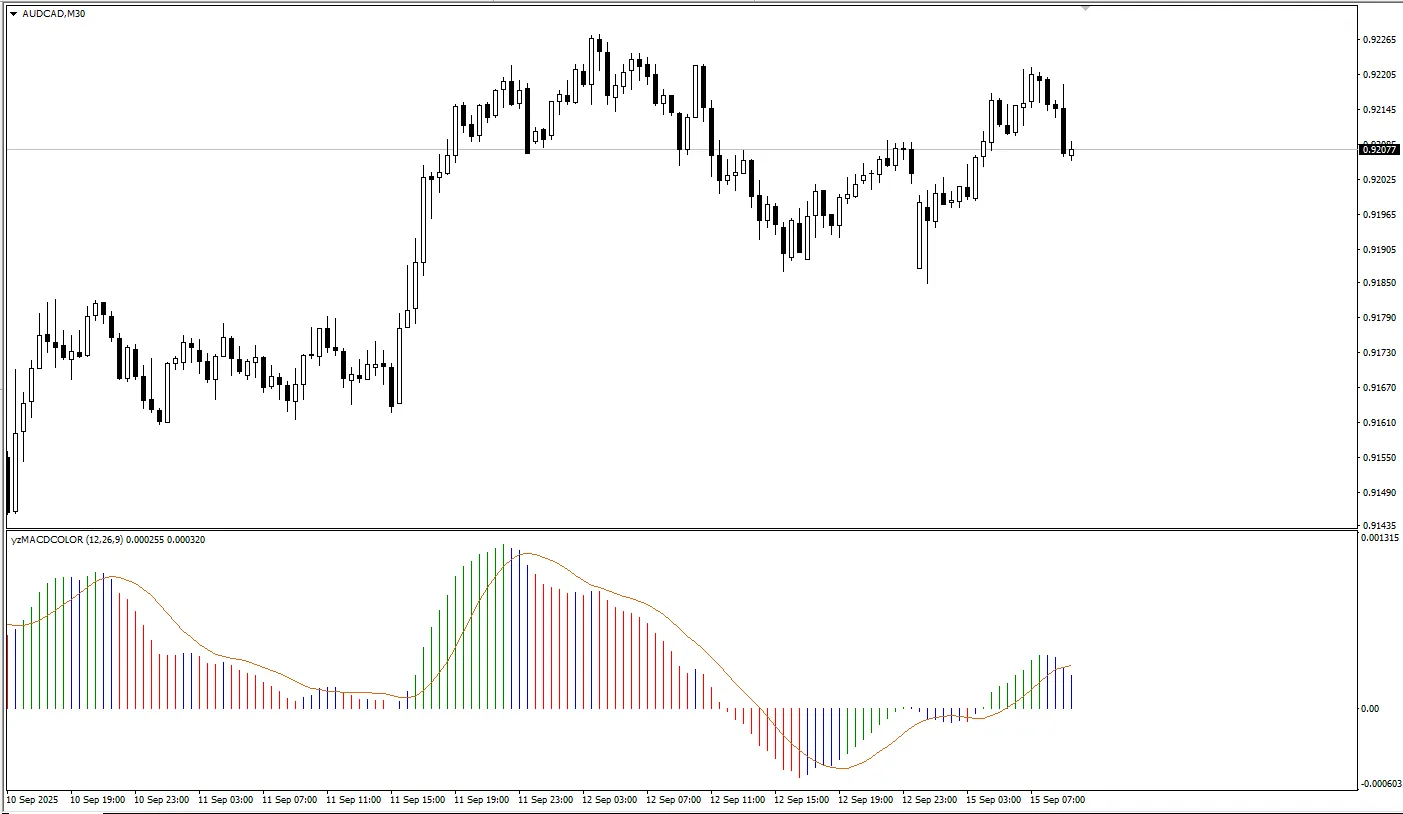Click the 10 Sep 19:00 time label
Image resolution: width=1403 pixels, height=814 pixels.
point(98,800)
